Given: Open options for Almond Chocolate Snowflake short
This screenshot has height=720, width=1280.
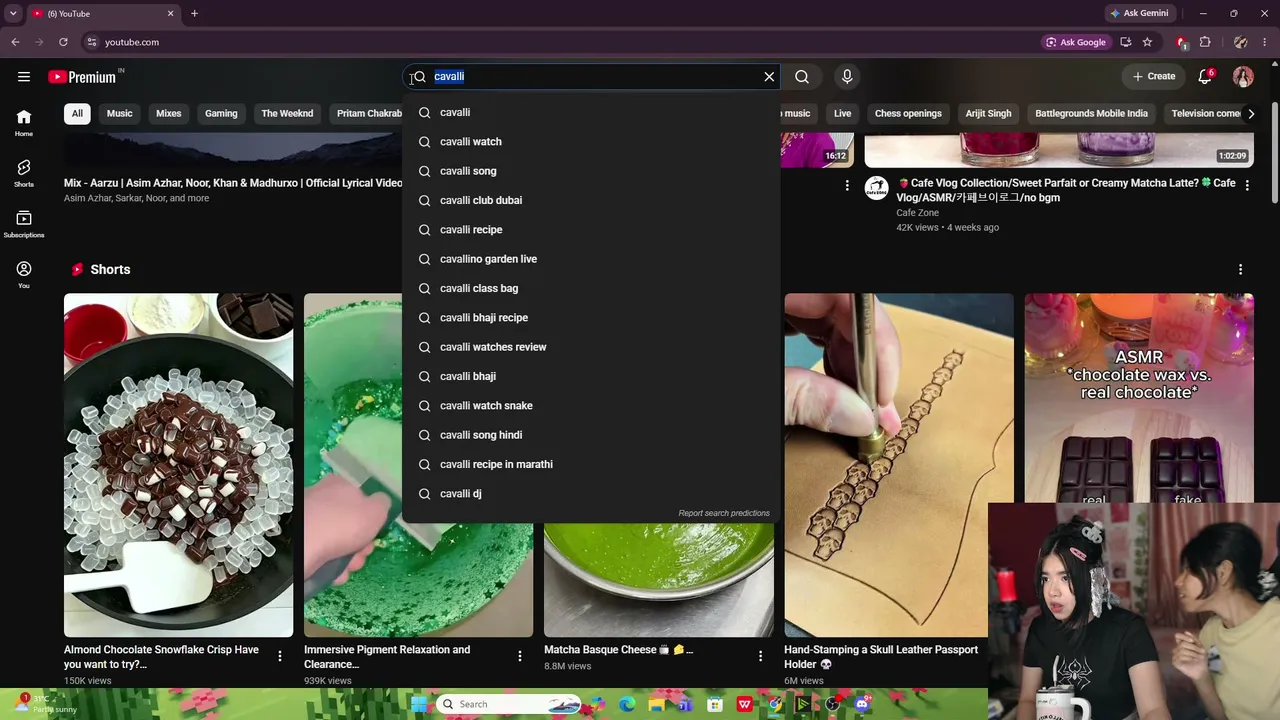Looking at the screenshot, I should (280, 656).
